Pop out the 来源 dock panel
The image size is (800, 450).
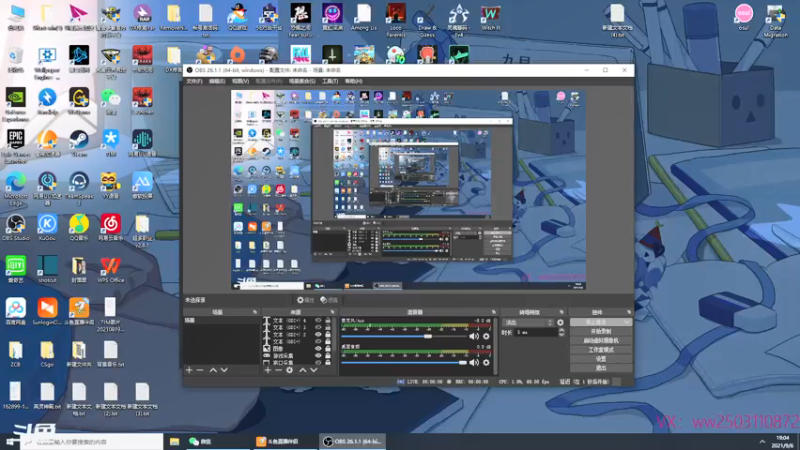[x=332, y=312]
